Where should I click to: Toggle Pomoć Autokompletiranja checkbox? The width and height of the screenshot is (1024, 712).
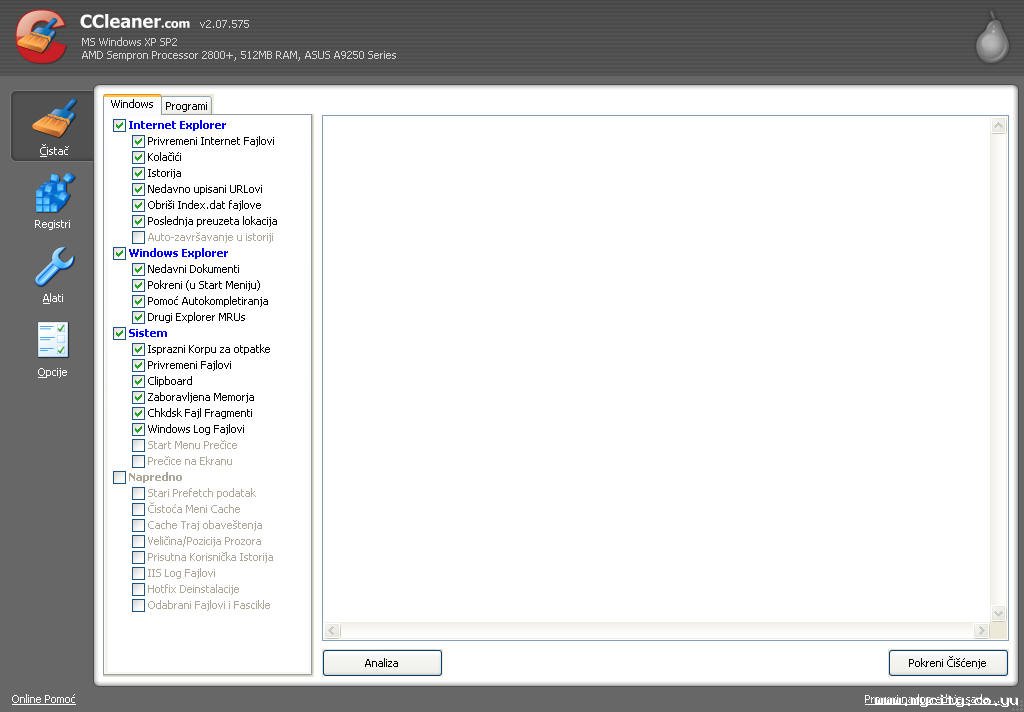tap(138, 301)
